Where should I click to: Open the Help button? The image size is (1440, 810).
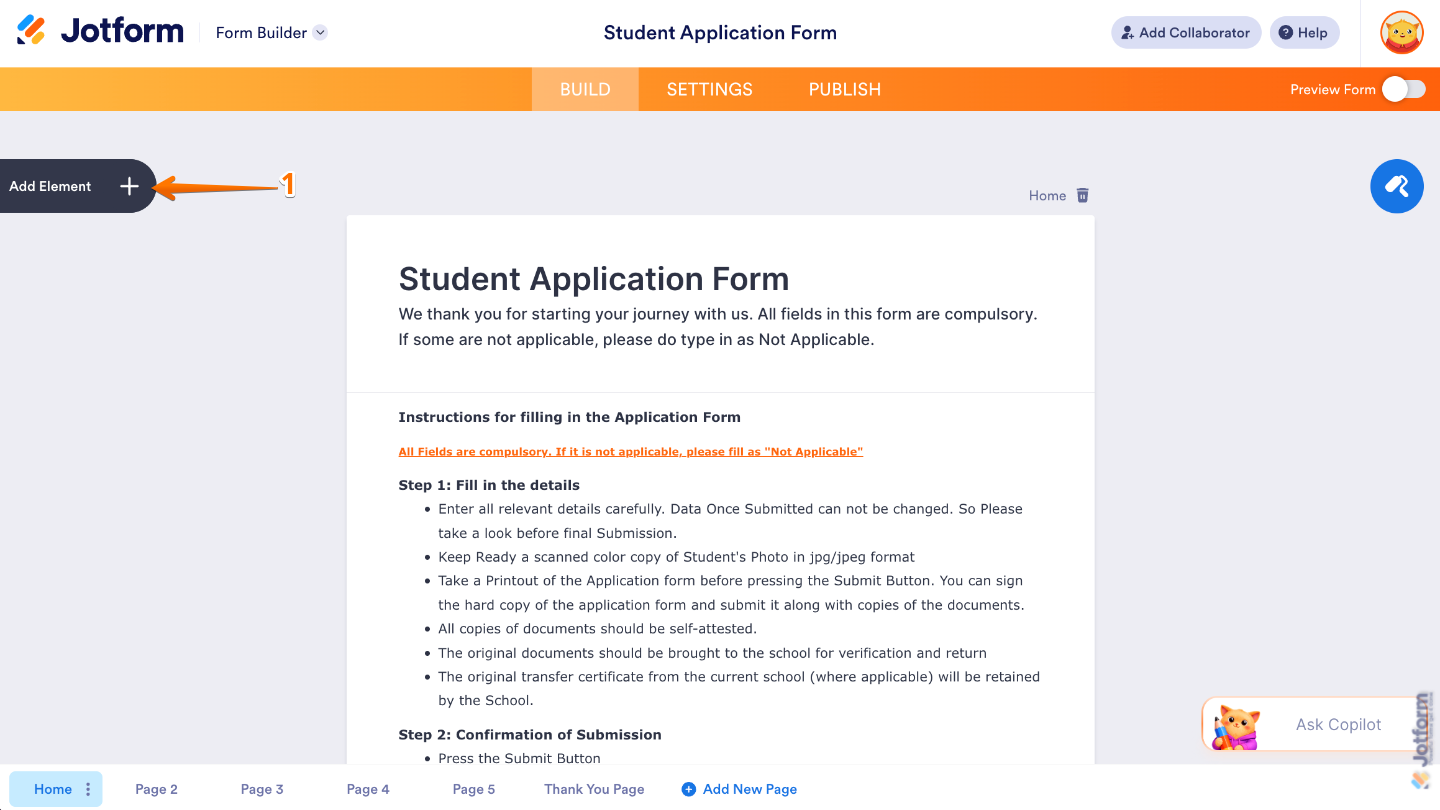(1304, 32)
